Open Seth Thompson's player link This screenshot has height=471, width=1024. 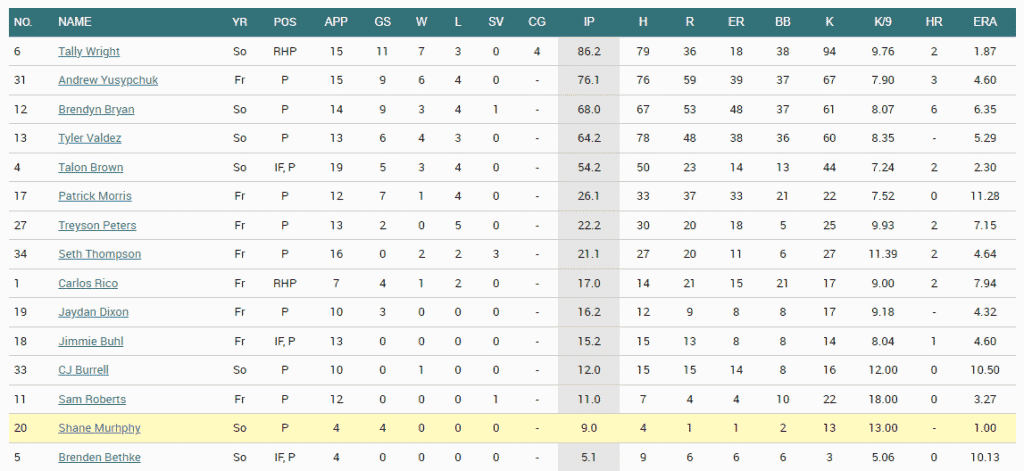[99, 254]
